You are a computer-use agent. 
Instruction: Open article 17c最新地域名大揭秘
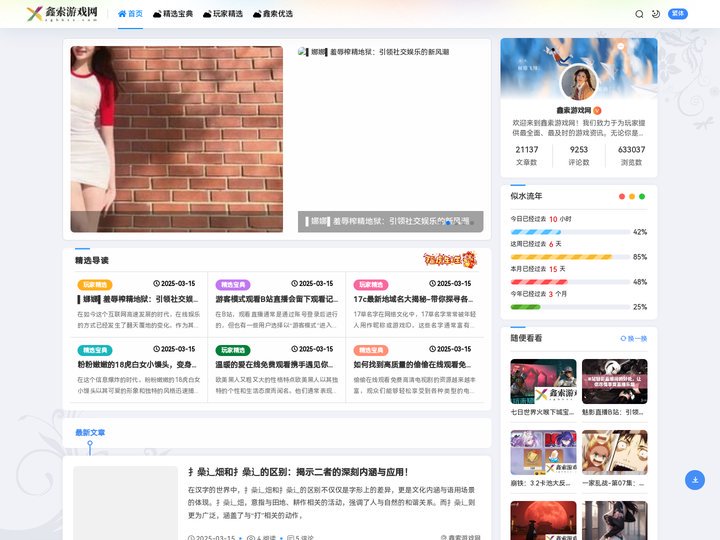pos(413,299)
